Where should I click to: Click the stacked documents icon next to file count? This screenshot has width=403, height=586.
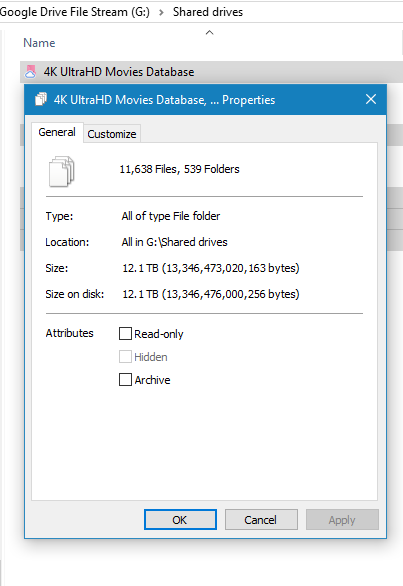tap(61, 171)
